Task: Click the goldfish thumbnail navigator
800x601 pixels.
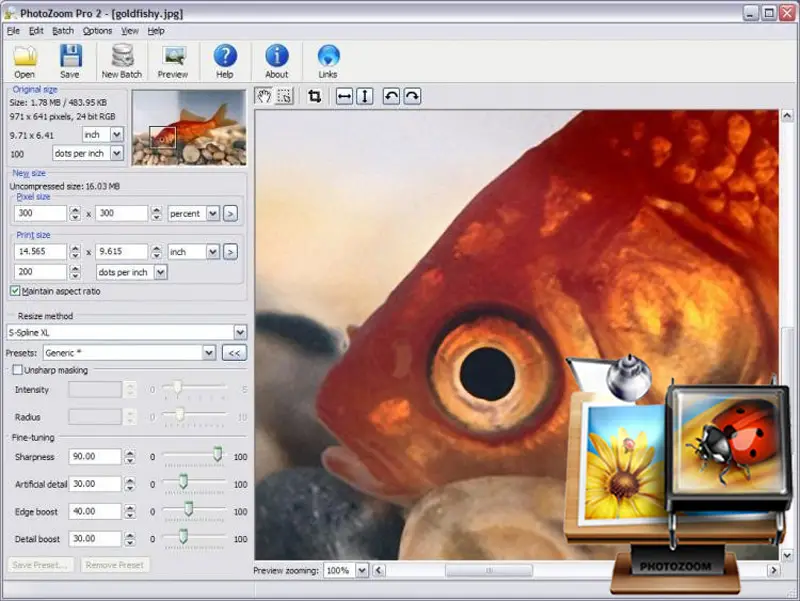Action: pos(189,128)
